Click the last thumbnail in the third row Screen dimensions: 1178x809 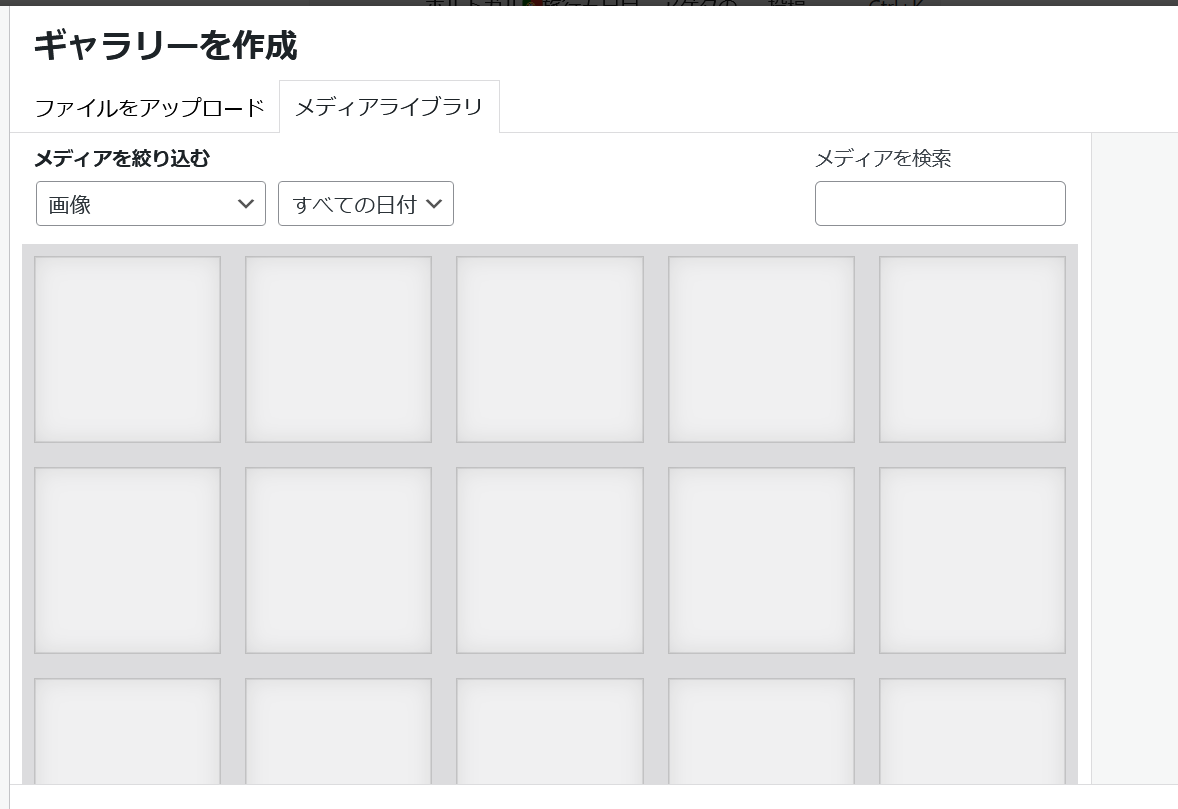[972, 731]
